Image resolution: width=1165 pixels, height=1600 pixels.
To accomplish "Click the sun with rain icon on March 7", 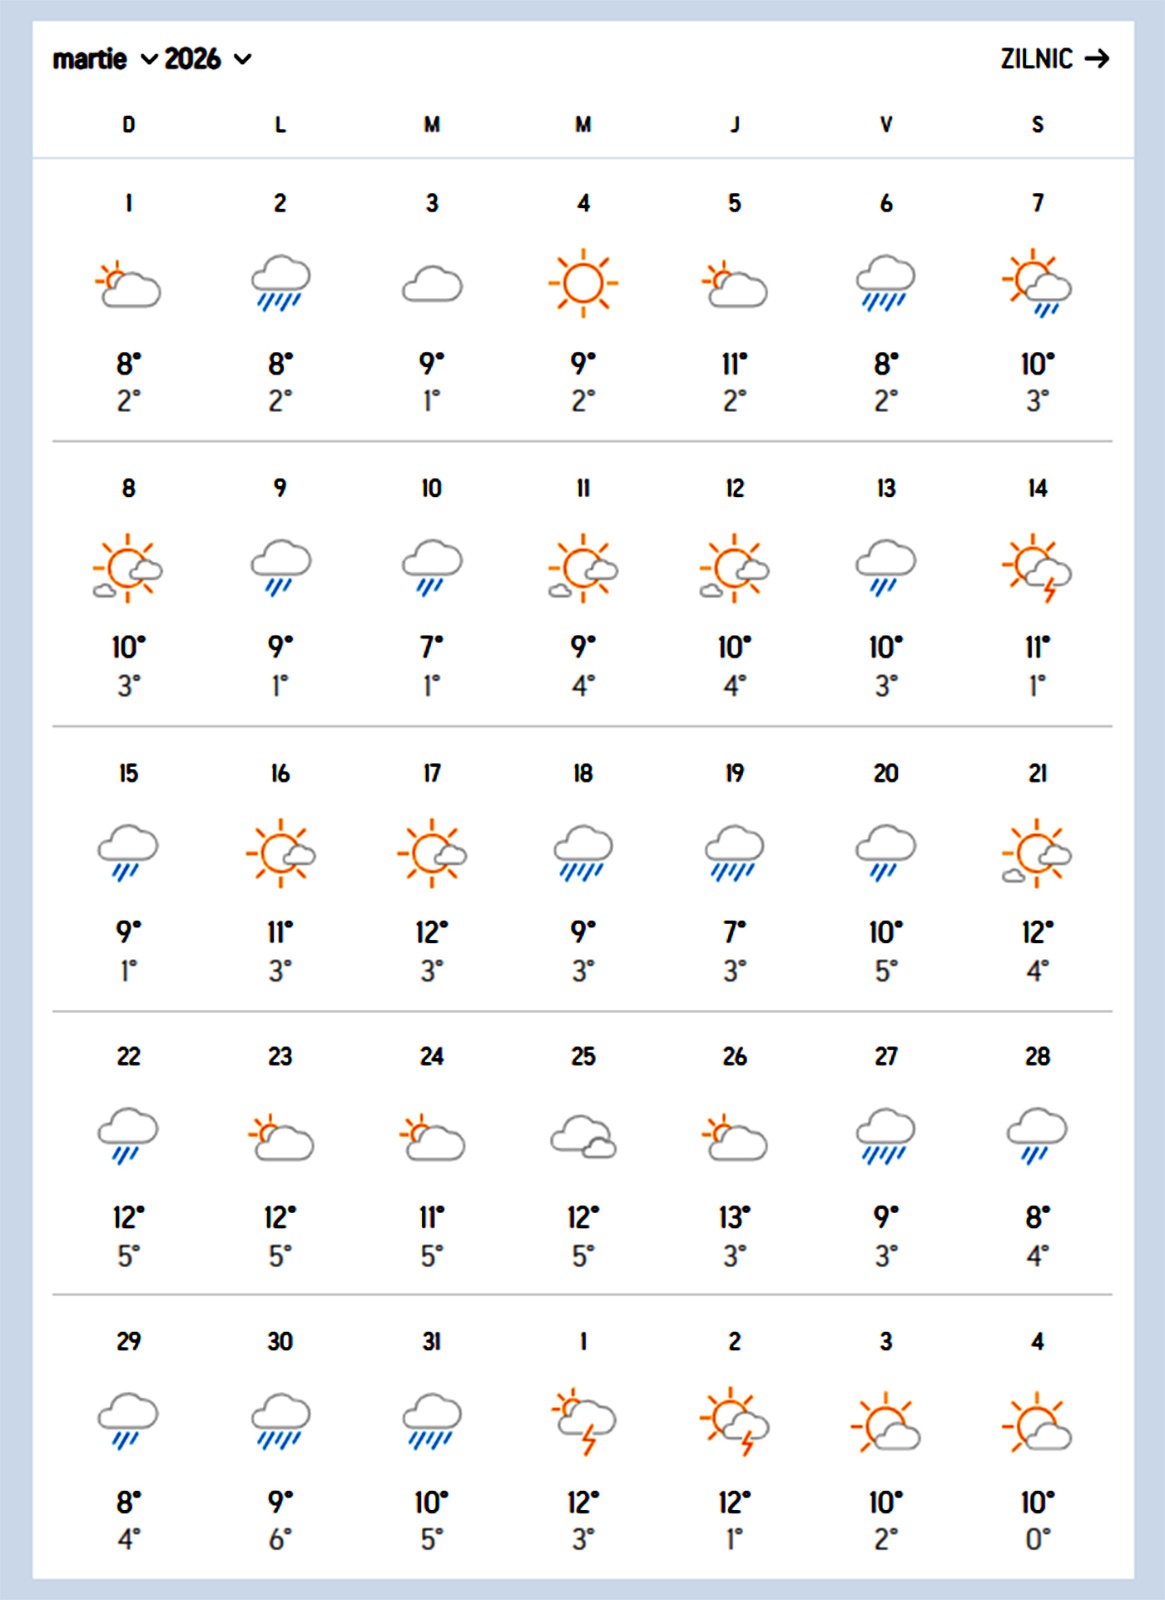I will coord(1037,283).
